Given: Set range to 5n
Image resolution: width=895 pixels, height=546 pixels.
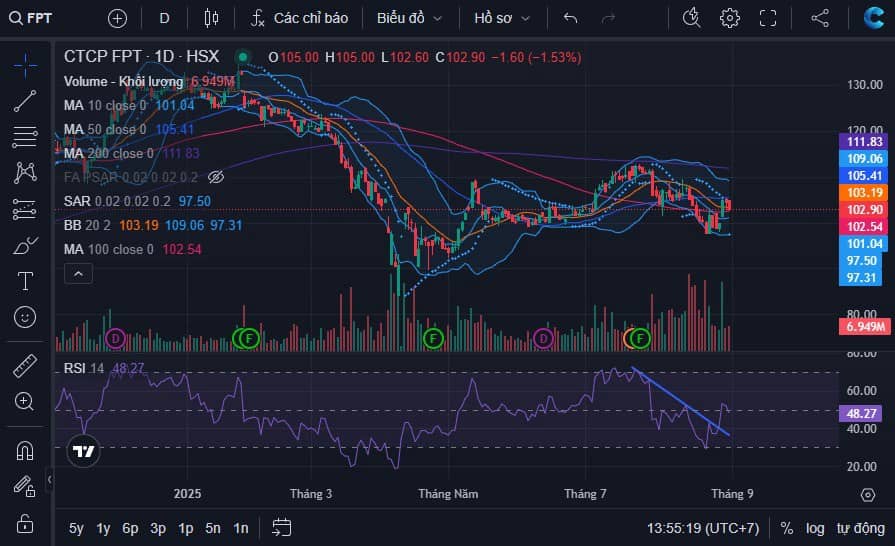Looking at the screenshot, I should coord(213,528).
